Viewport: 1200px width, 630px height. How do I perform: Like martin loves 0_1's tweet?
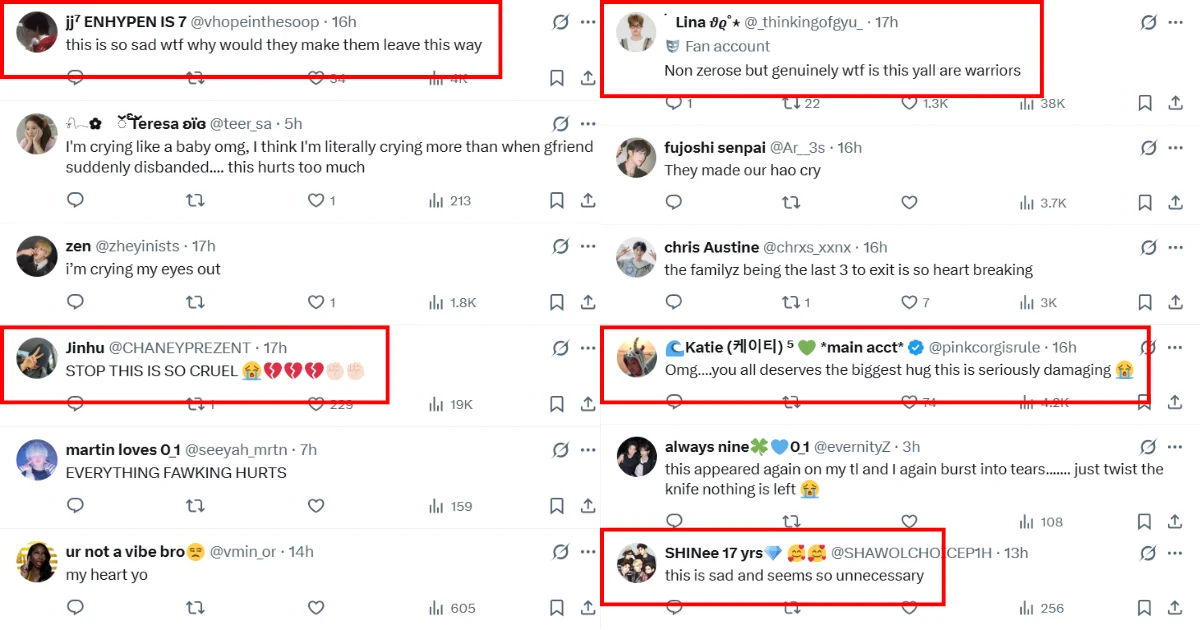pyautogui.click(x=316, y=505)
